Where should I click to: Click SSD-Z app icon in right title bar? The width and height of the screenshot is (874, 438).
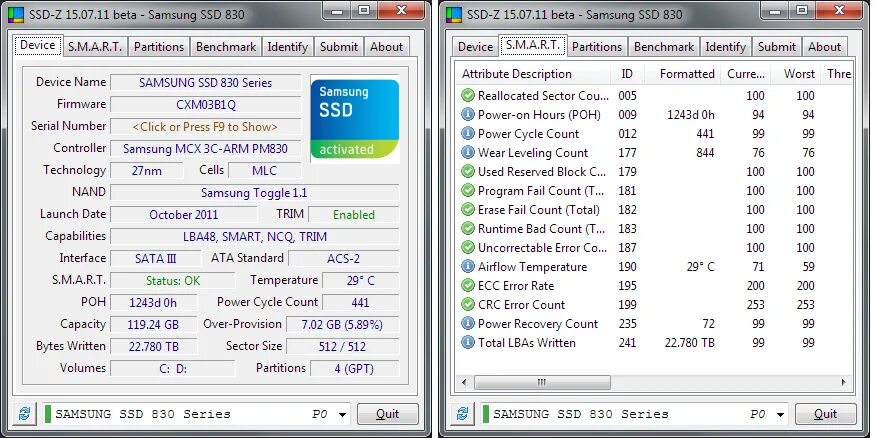click(455, 14)
